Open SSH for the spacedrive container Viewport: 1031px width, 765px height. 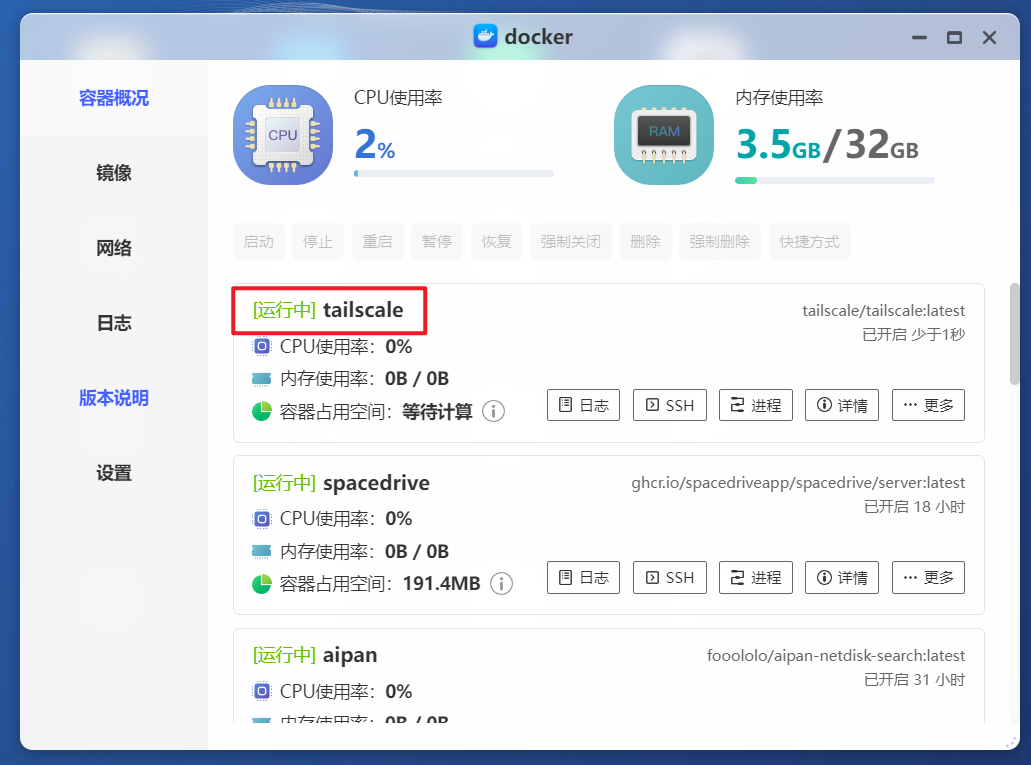click(x=669, y=577)
